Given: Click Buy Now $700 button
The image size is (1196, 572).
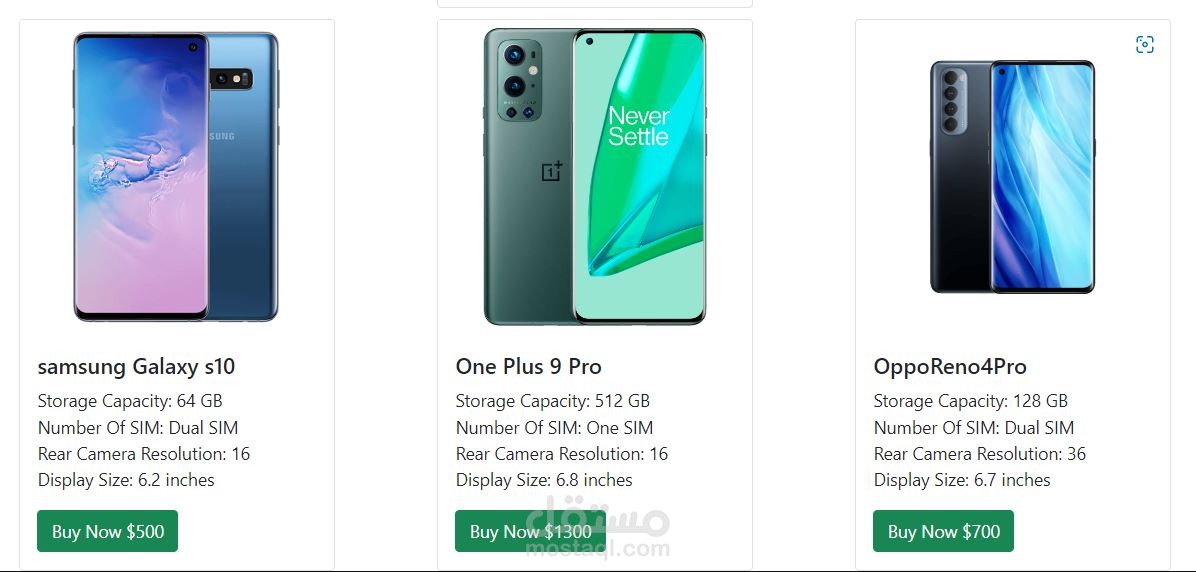Looking at the screenshot, I should (943, 531).
